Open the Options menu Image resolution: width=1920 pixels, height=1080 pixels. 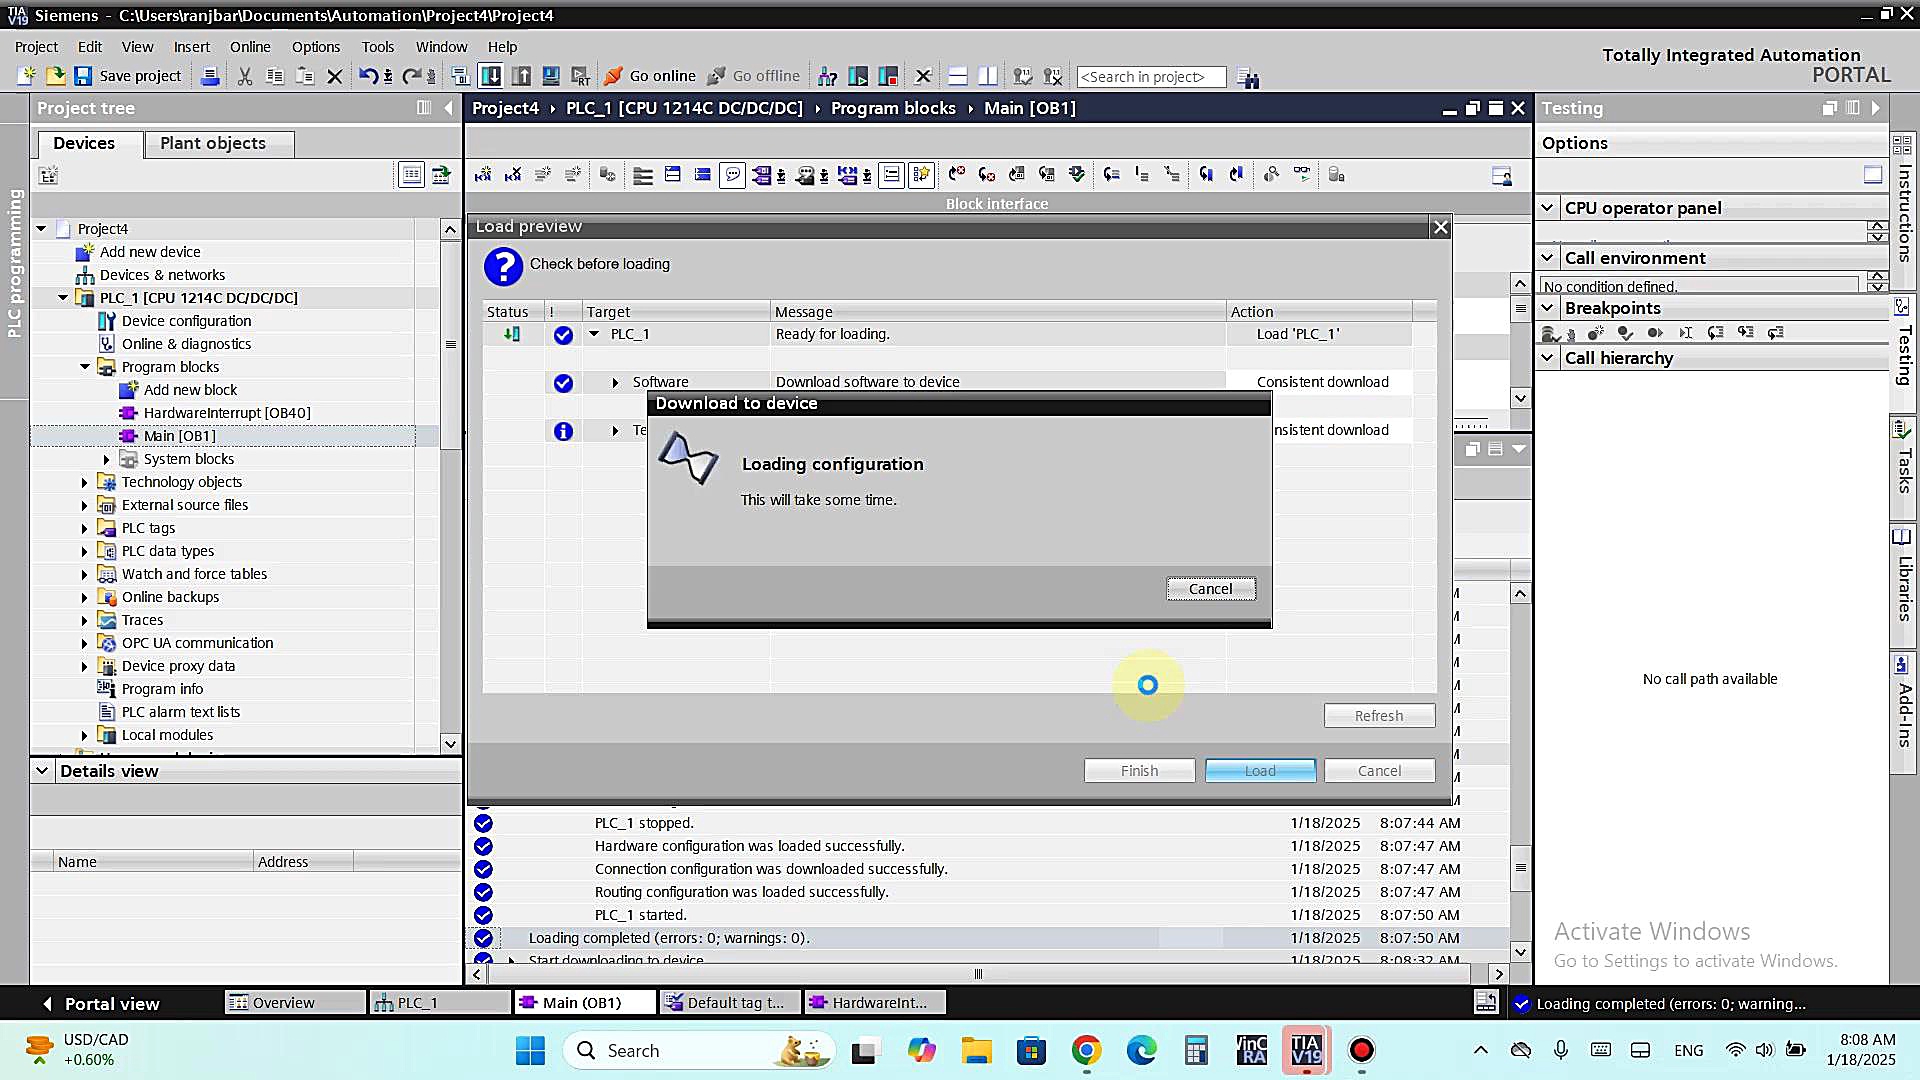316,47
